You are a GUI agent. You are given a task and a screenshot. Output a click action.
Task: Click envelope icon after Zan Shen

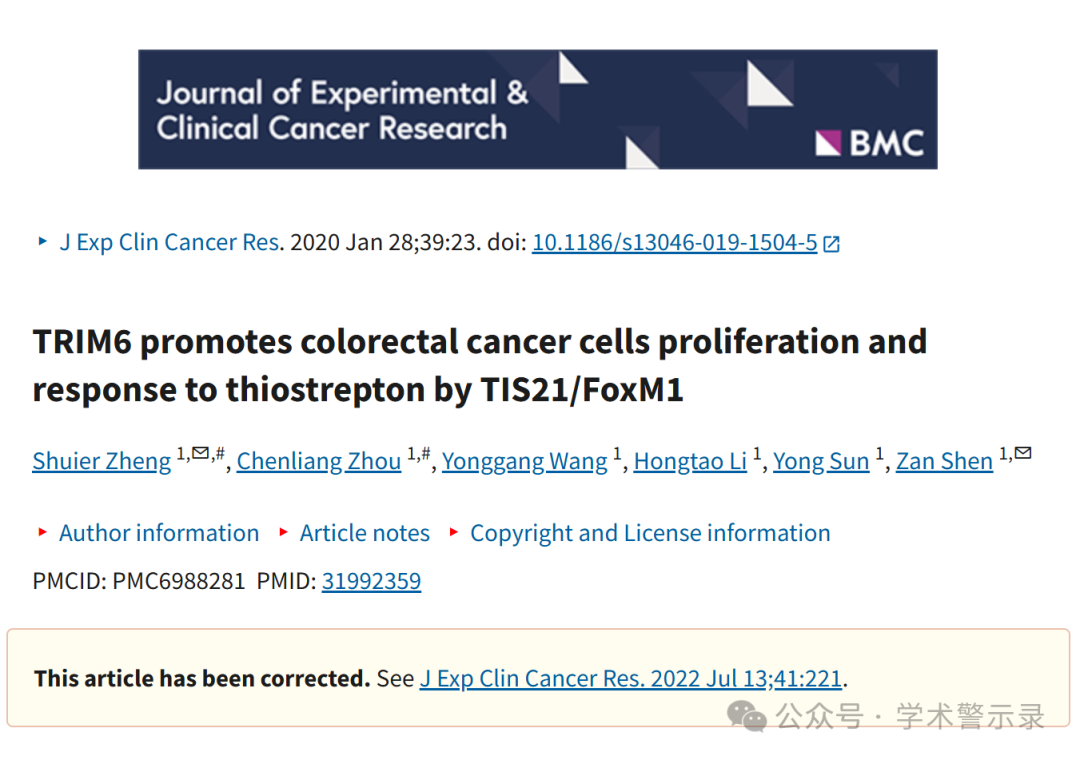click(1023, 453)
